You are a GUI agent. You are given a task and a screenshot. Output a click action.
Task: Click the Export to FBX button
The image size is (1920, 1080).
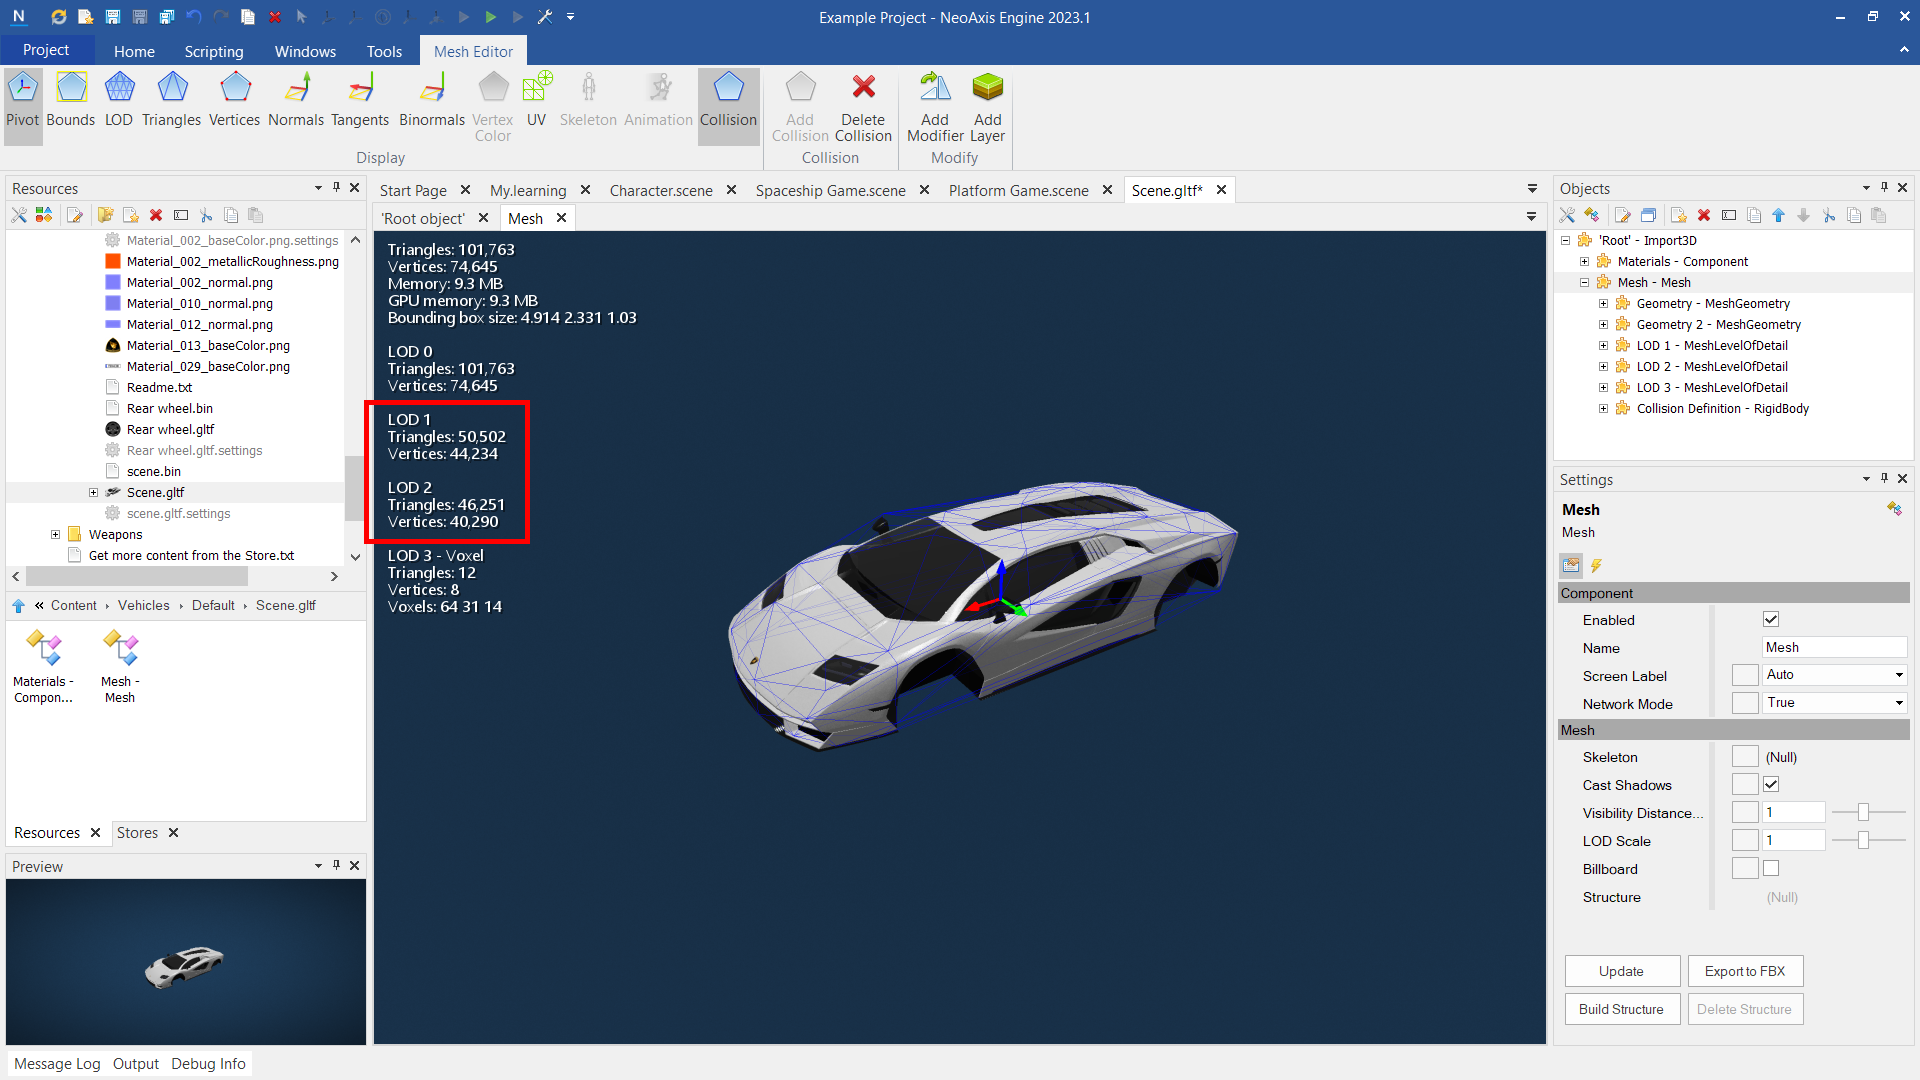(1745, 971)
